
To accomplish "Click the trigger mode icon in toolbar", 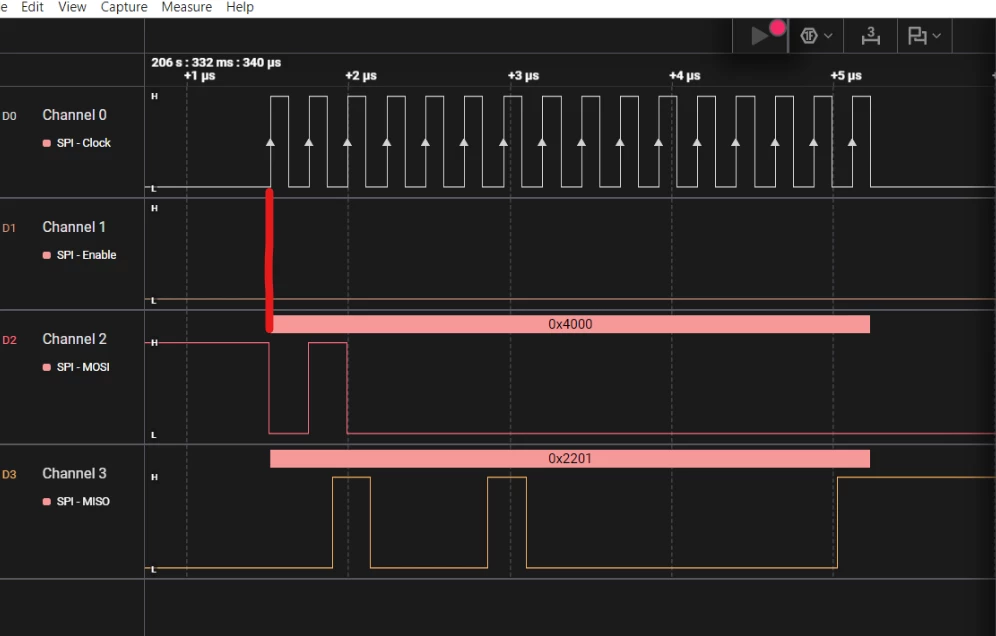I will pyautogui.click(x=809, y=36).
